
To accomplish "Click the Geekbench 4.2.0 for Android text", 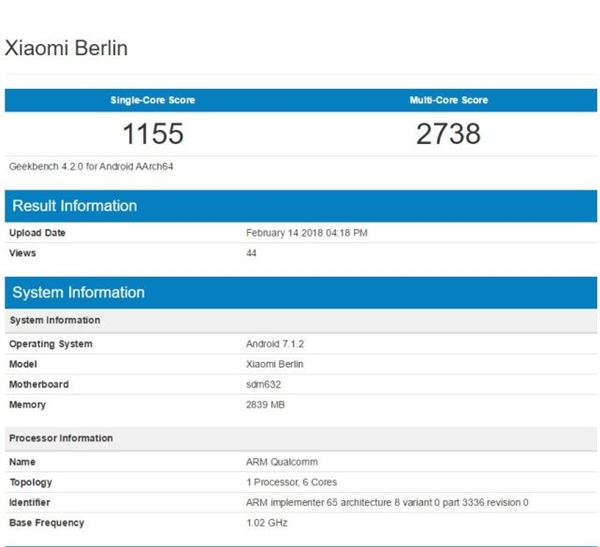I will tap(84, 166).
